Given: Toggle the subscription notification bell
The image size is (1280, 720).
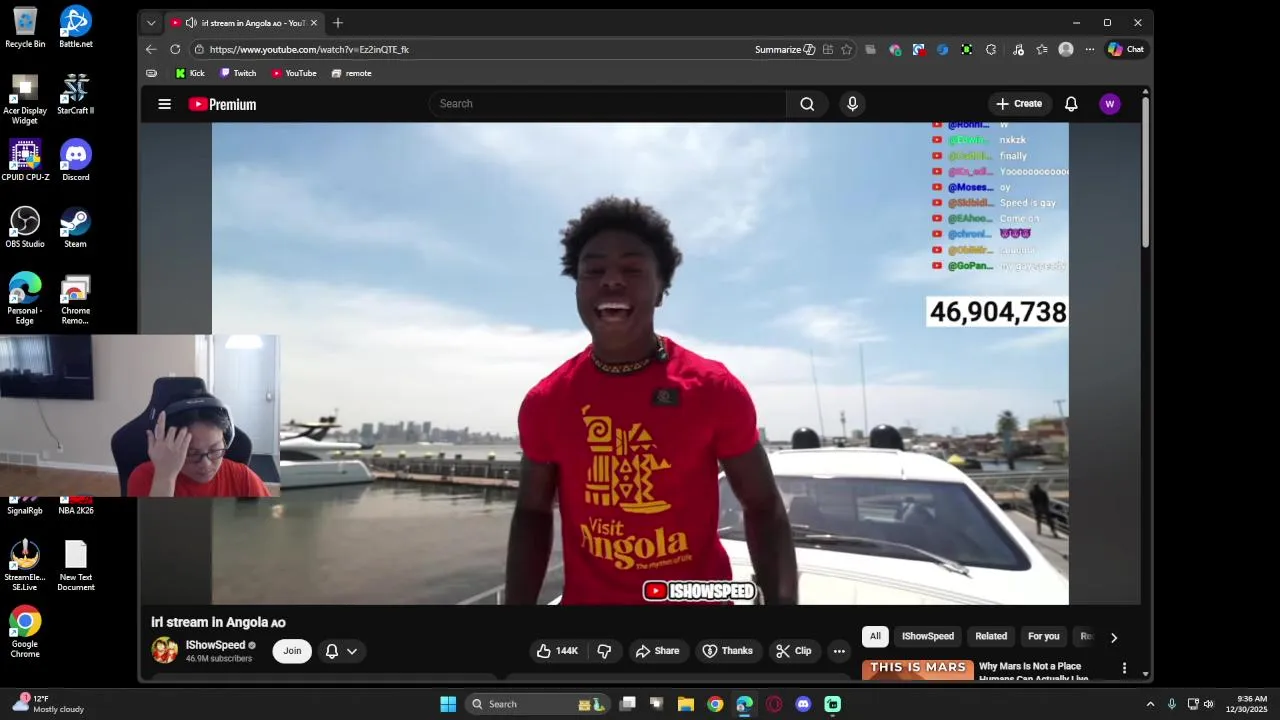Looking at the screenshot, I should 332,651.
